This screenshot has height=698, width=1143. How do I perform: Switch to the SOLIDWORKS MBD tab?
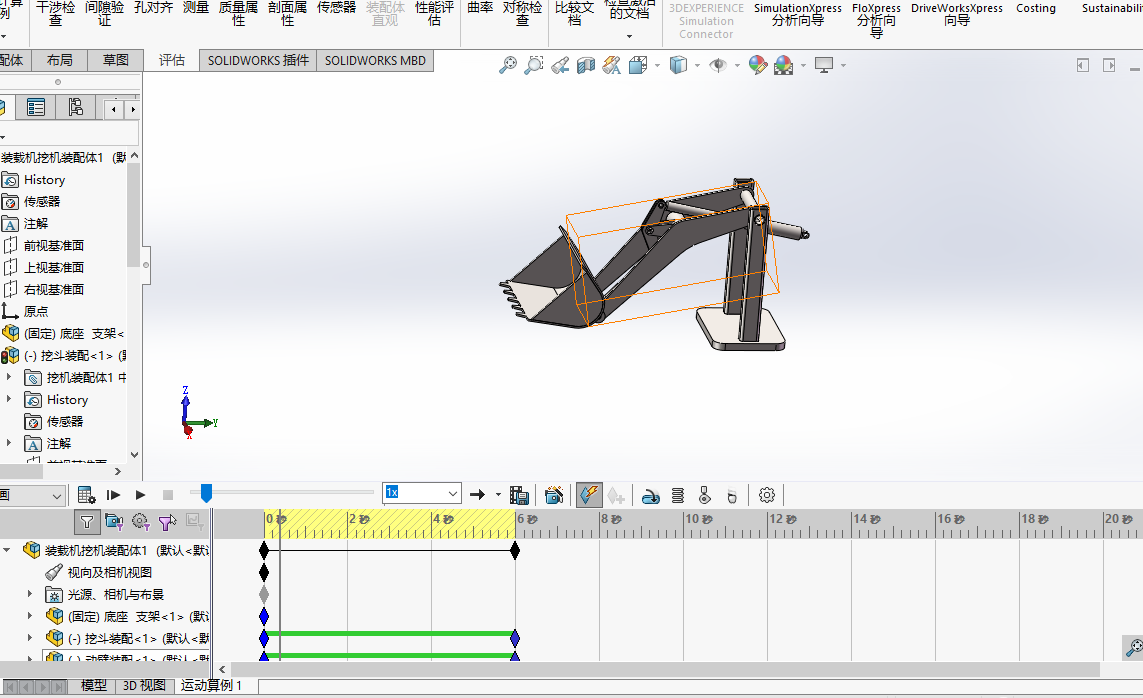pos(375,60)
